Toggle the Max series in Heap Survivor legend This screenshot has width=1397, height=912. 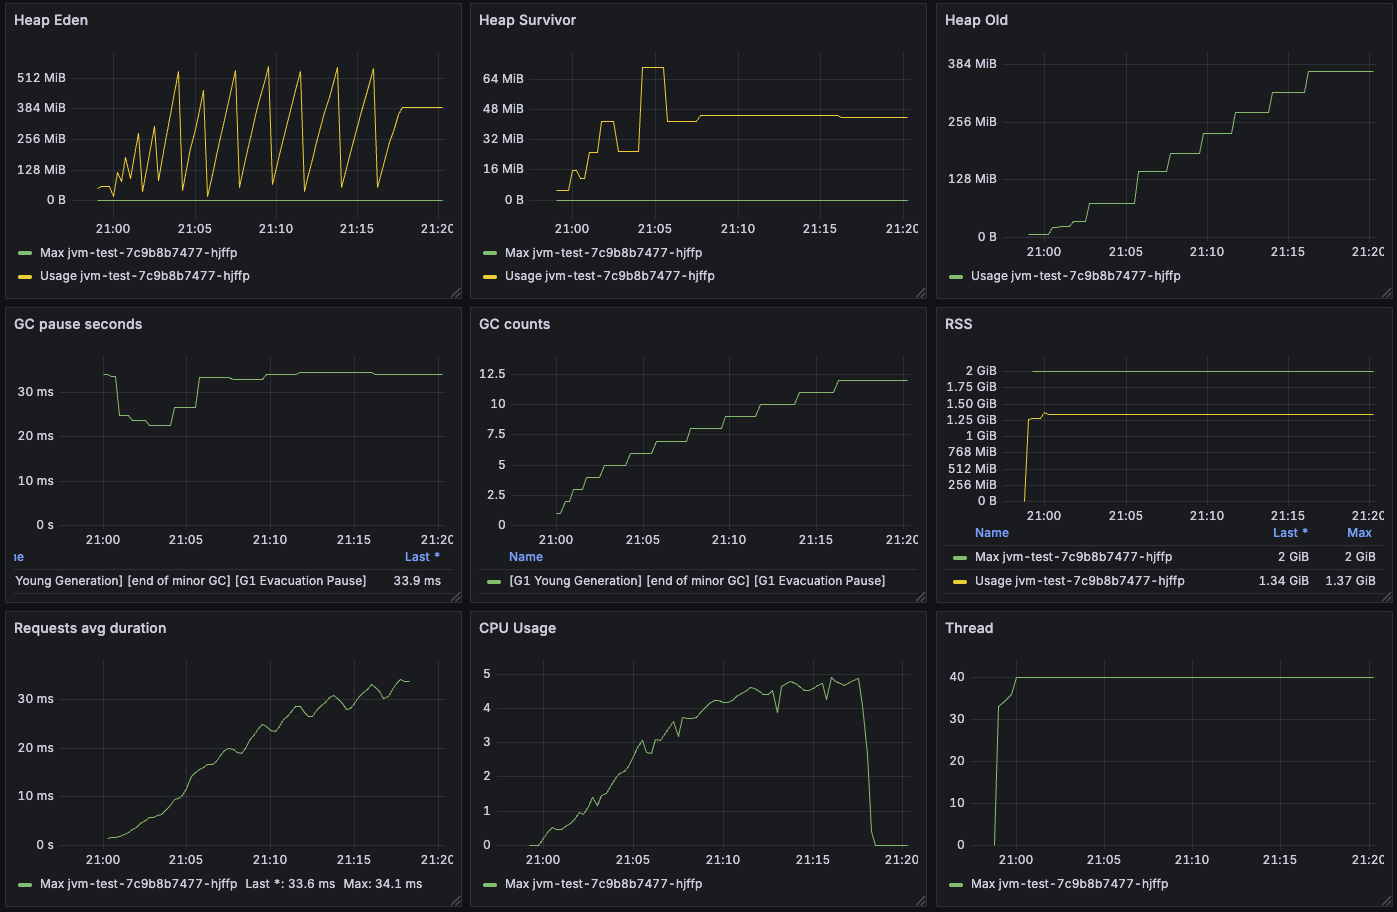point(603,253)
